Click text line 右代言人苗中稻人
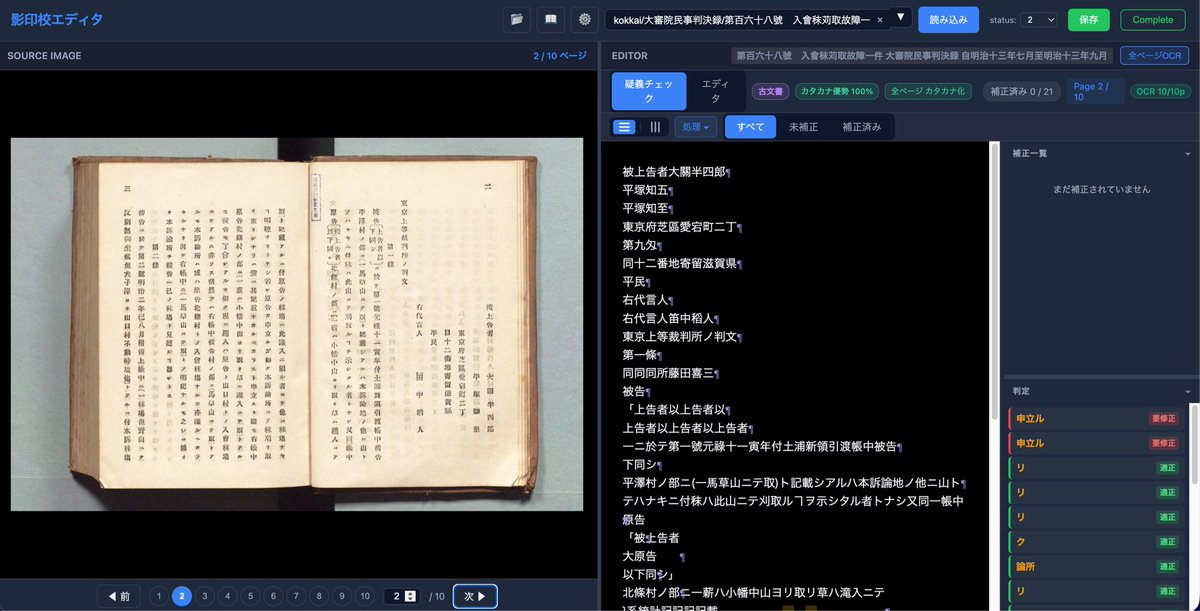Viewport: 1200px width, 611px height. (670, 318)
